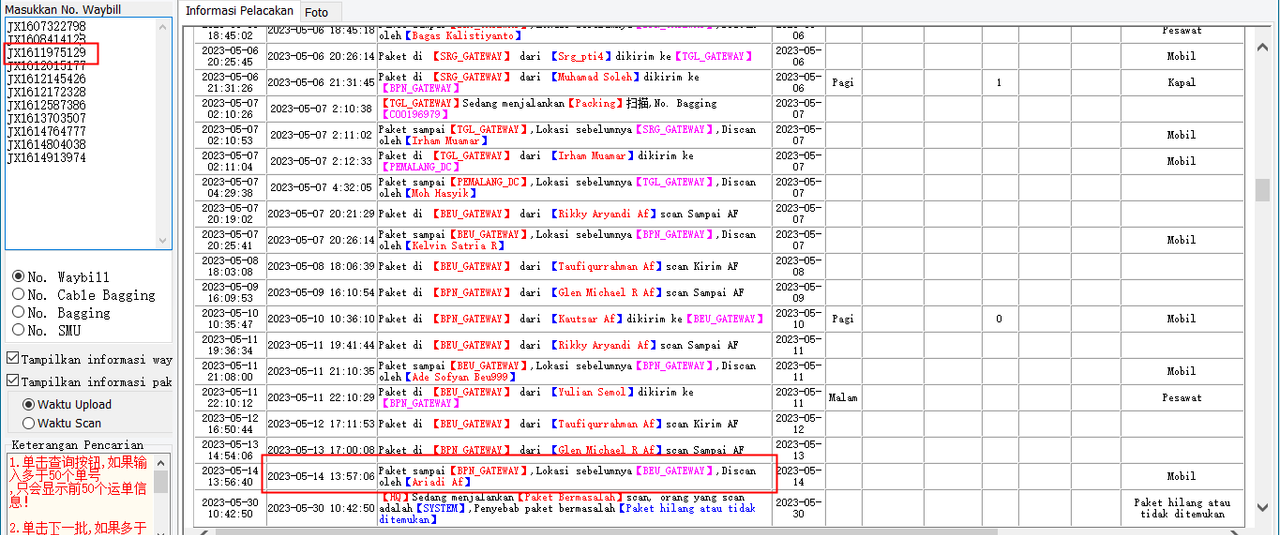
Task: Click upload time 2023-05-09 16:09:53 cell
Action: pyautogui.click(x=231, y=292)
